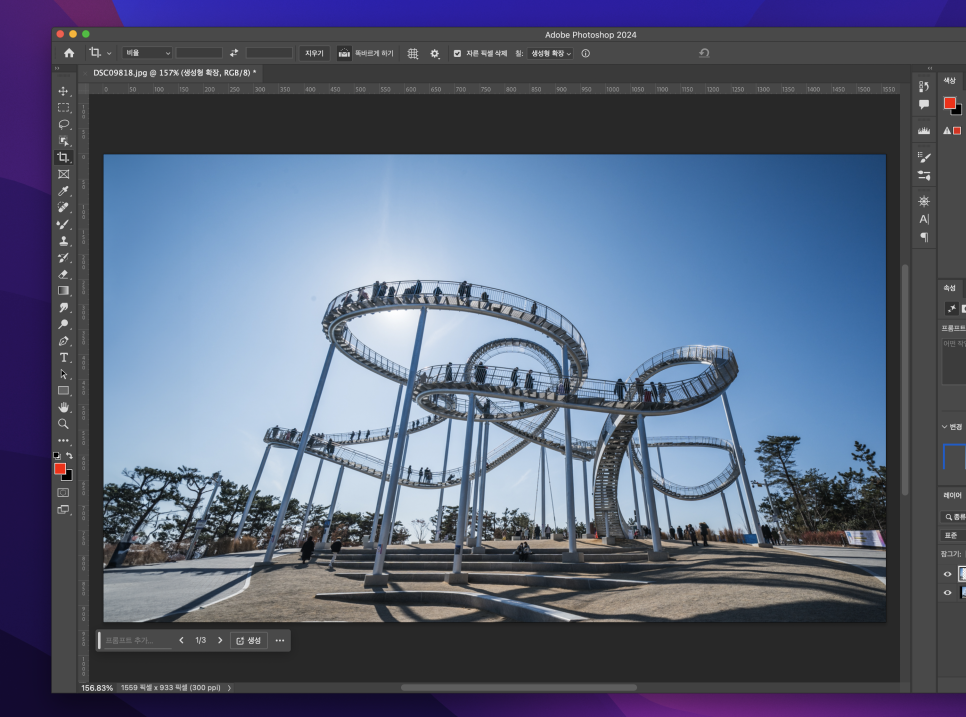This screenshot has height=717, width=966.
Task: Open the History panel icon
Action: (x=923, y=87)
